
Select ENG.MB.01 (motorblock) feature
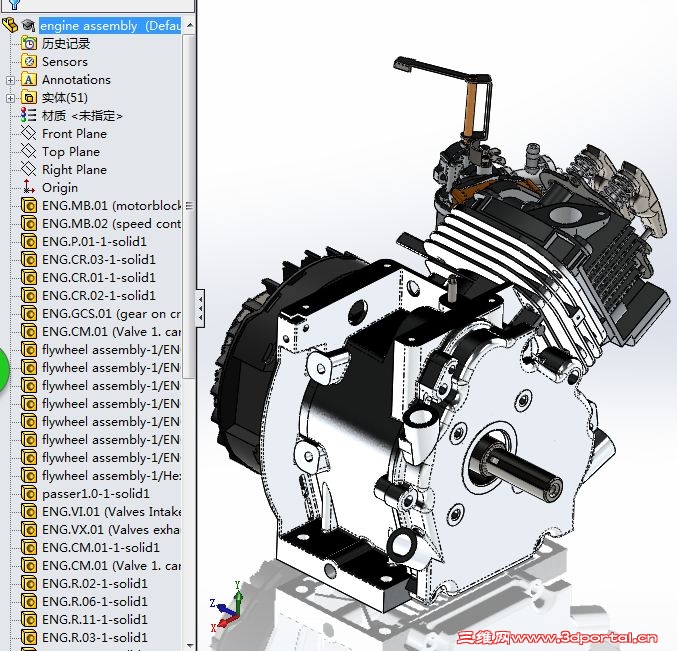[x=111, y=205]
